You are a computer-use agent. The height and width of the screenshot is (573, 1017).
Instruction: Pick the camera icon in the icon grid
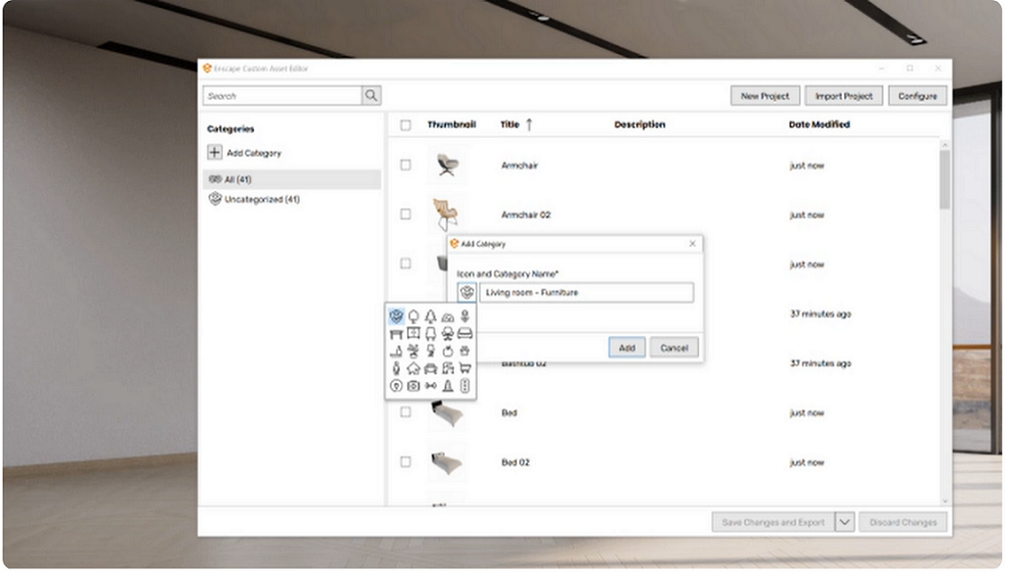tap(413, 385)
